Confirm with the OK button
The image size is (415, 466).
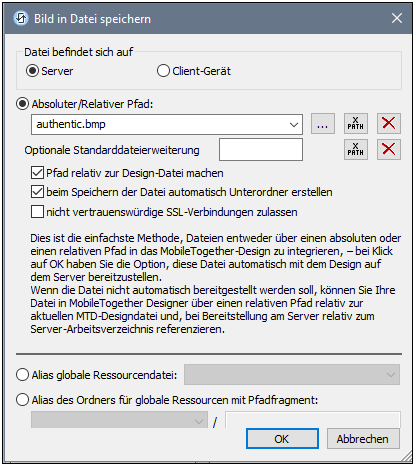click(x=282, y=439)
